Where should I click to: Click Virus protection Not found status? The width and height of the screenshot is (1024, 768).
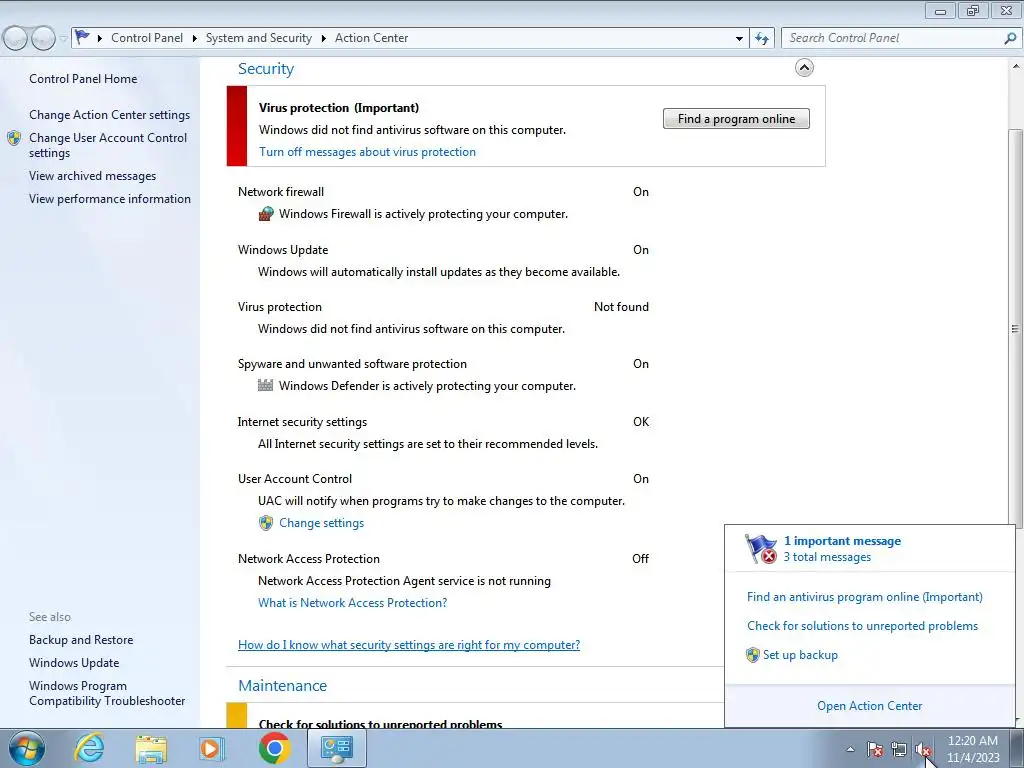pyautogui.click(x=621, y=307)
